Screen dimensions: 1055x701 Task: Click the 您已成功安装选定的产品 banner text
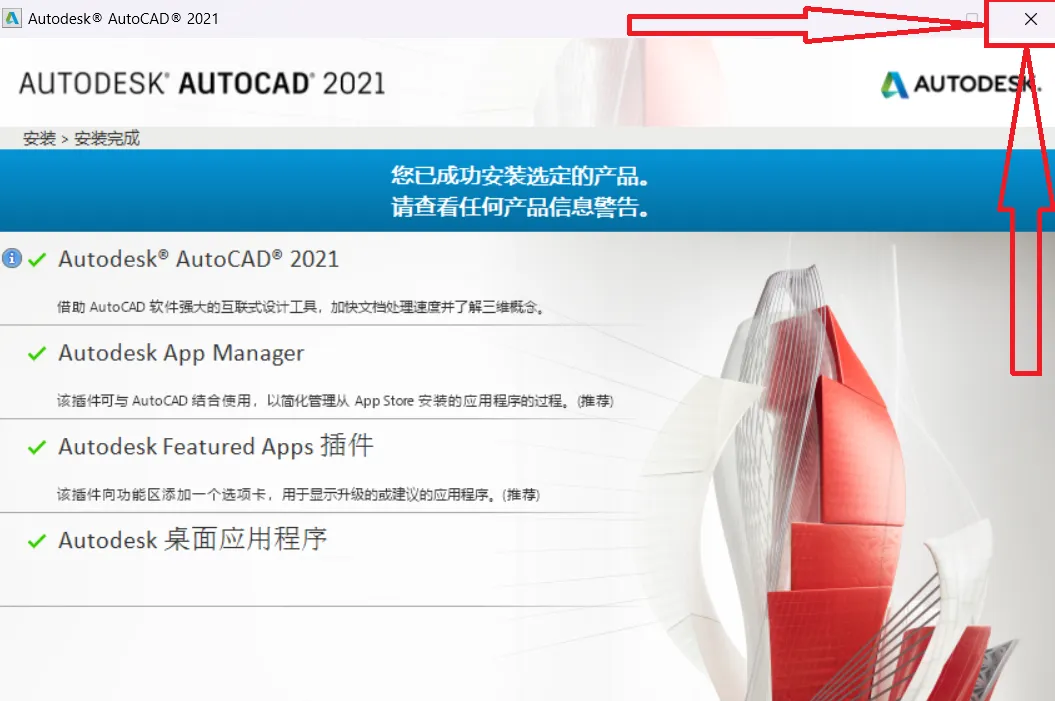pyautogui.click(x=521, y=176)
